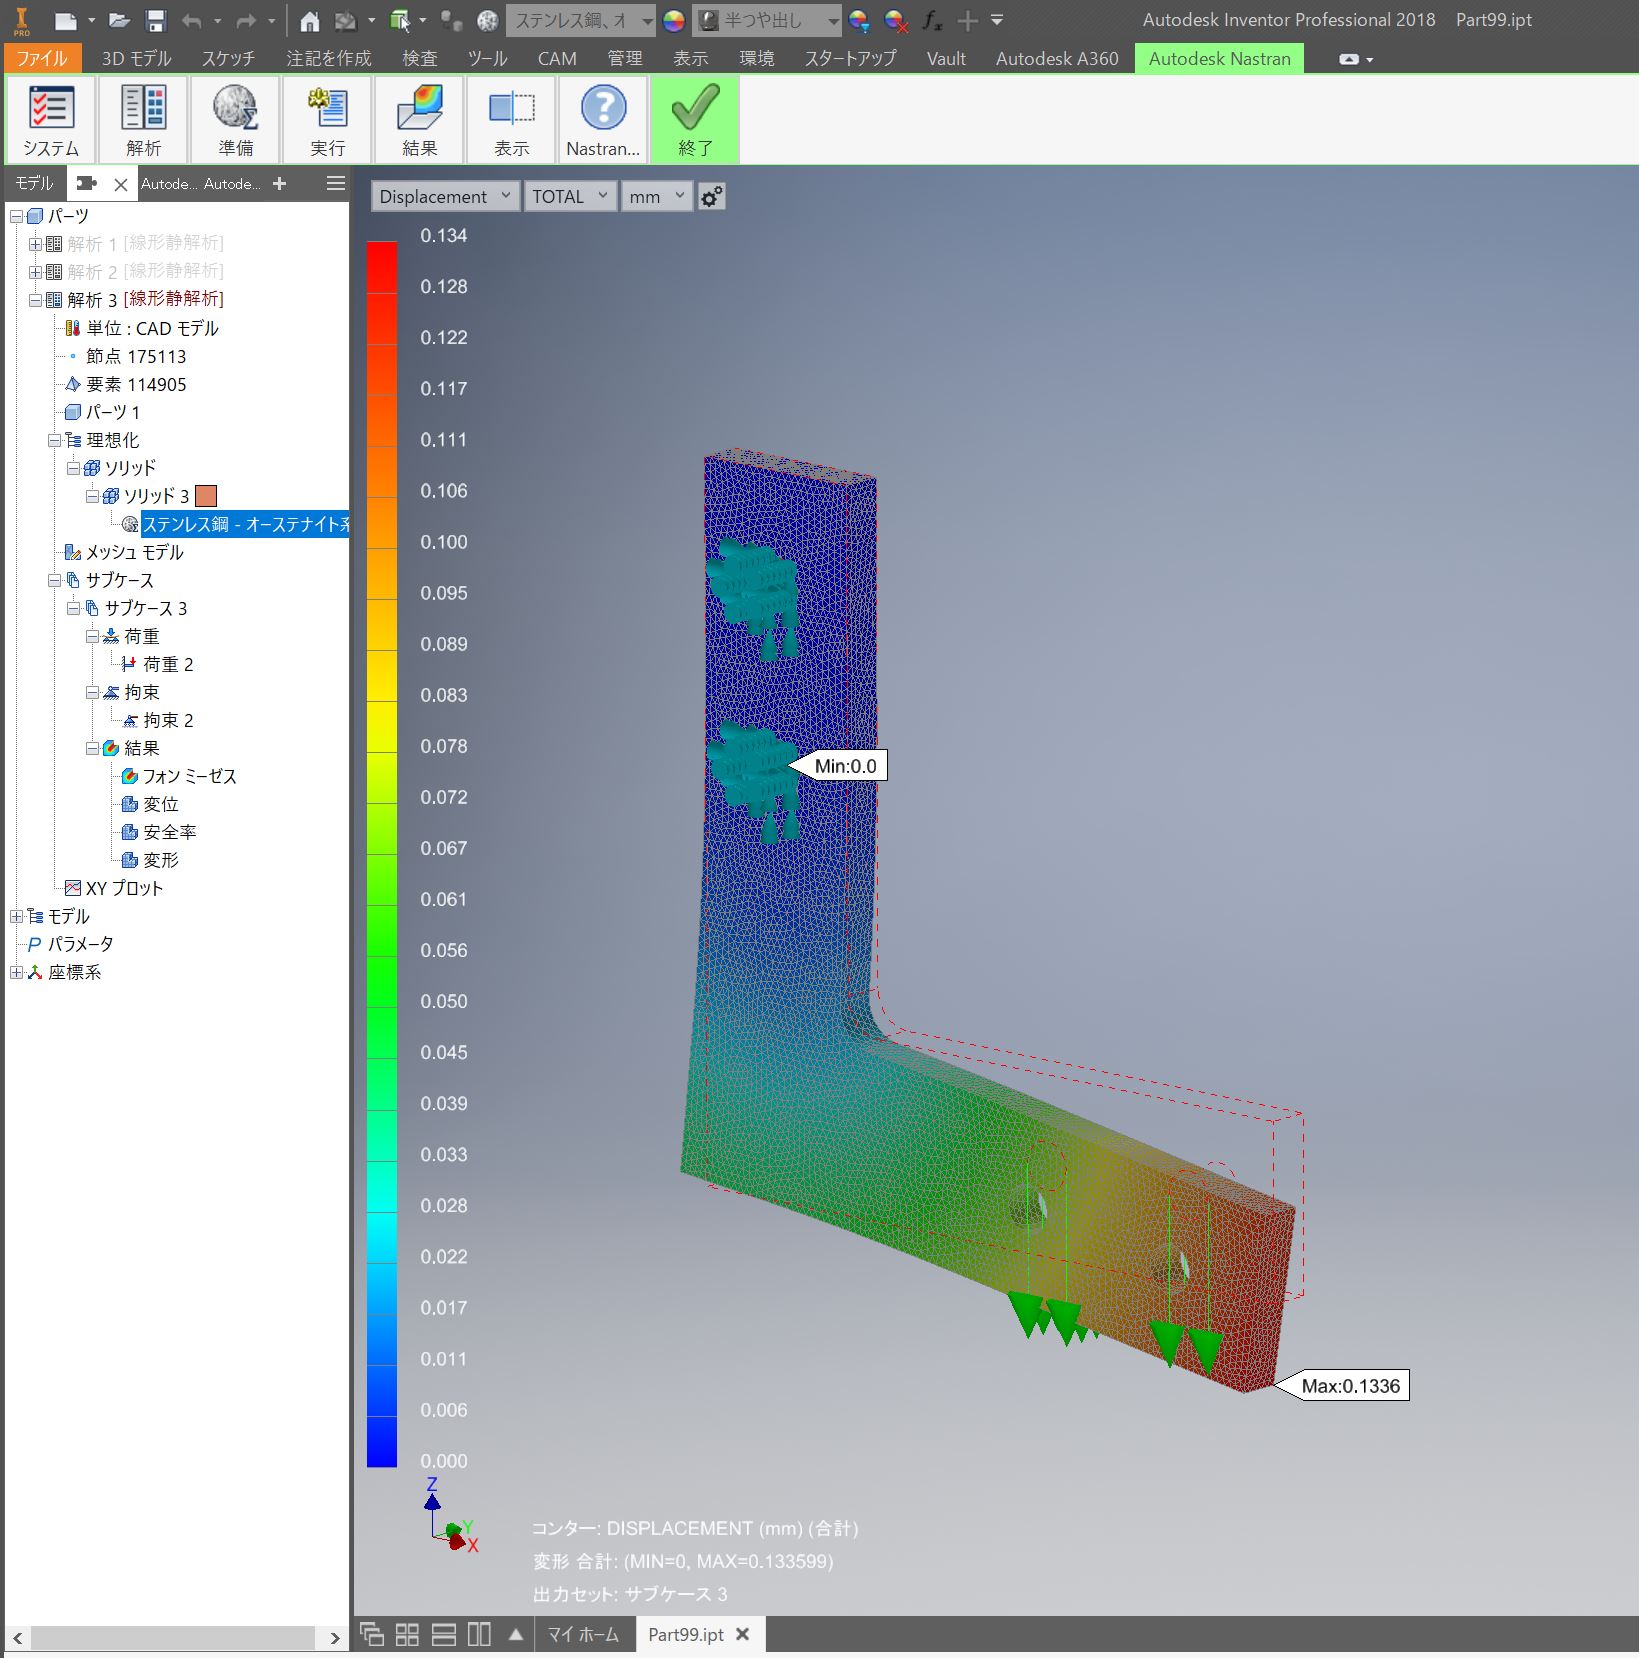Open the 結果 results panel
The image size is (1639, 1658).
[x=419, y=119]
